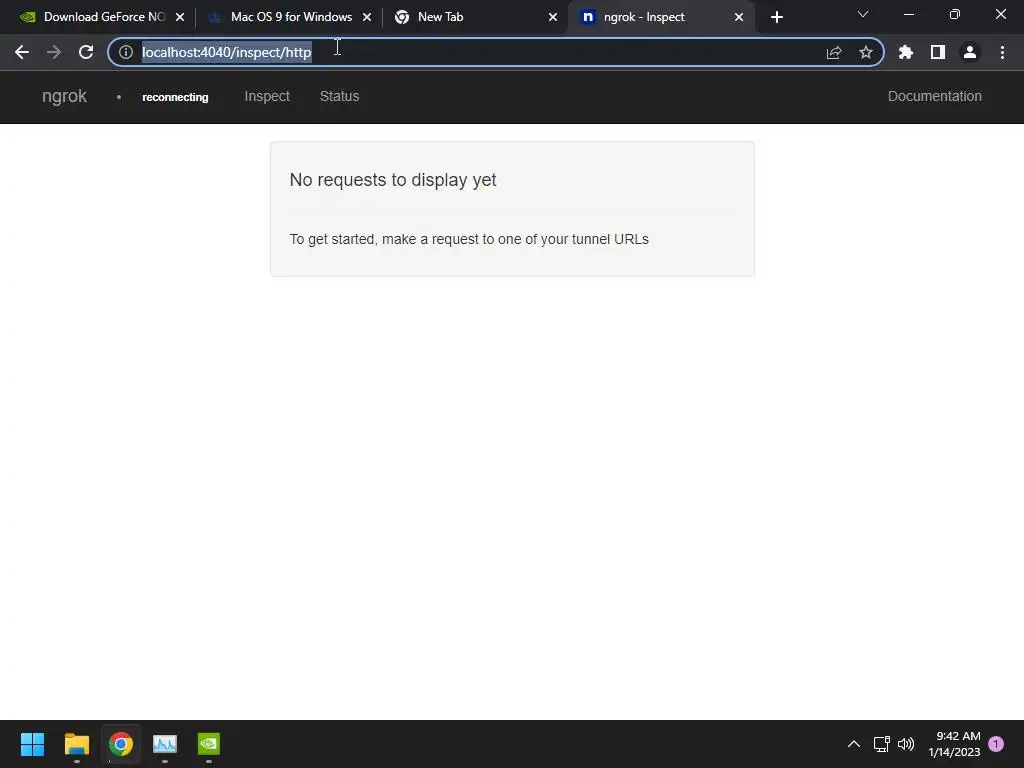Open the NVIDIA GeForce taskbar icon
Viewport: 1024px width, 768px height.
[x=209, y=744]
